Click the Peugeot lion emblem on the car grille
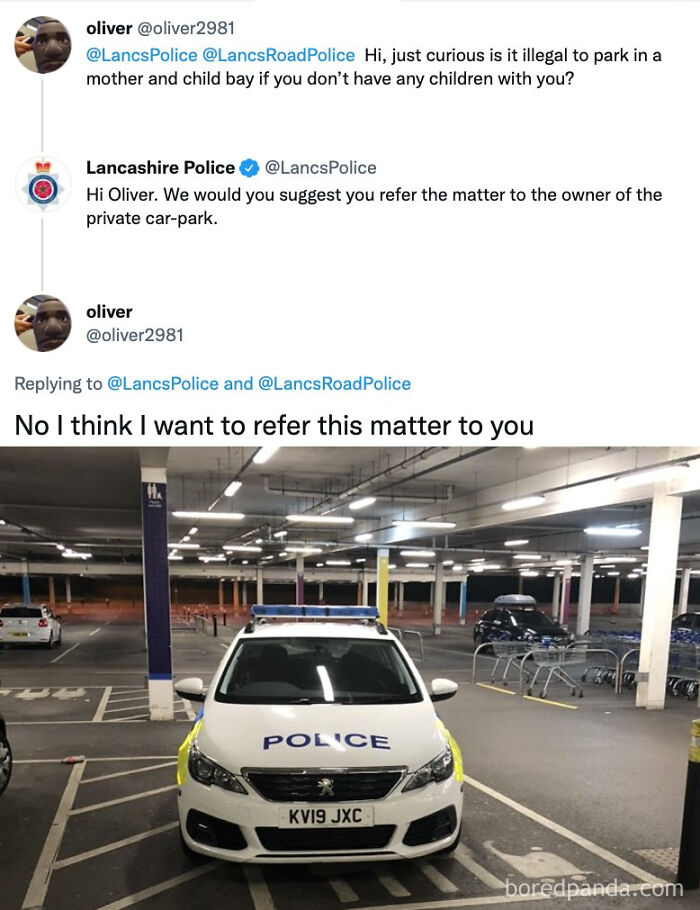This screenshot has width=700, height=910. pos(326,787)
